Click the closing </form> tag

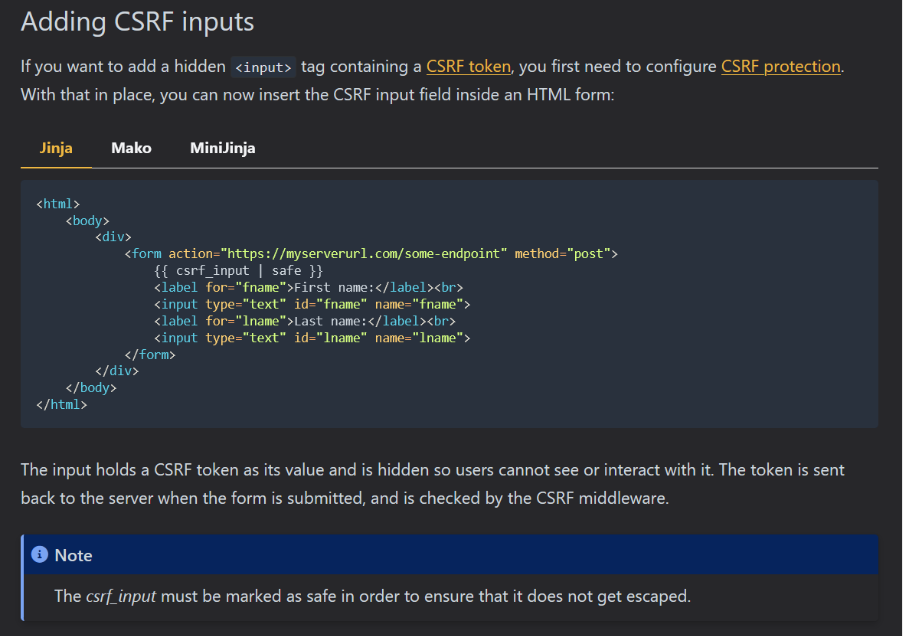(x=150, y=355)
